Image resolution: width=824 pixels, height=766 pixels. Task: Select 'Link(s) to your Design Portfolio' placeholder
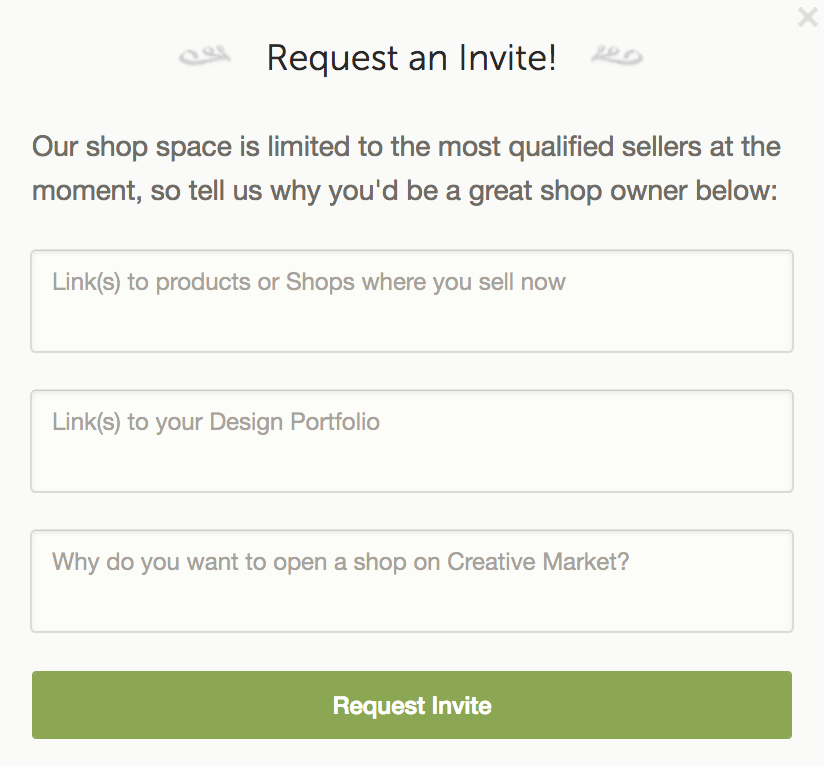pyautogui.click(x=215, y=422)
